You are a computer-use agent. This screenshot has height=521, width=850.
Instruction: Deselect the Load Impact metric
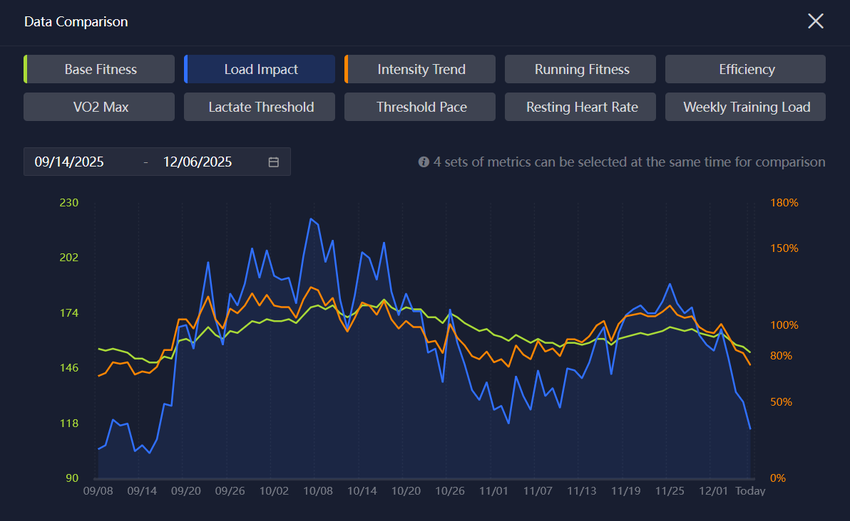[261, 69]
